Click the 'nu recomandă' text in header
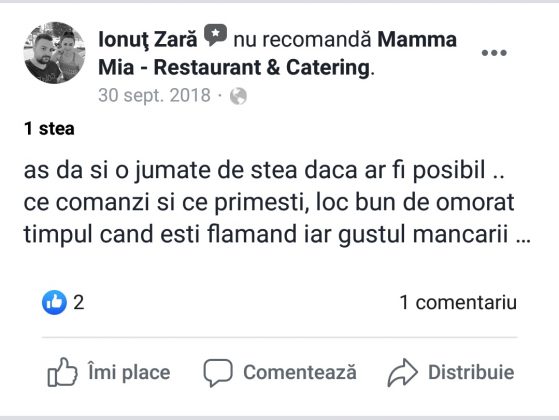Viewport: 559px width, 420px height. 302,39
